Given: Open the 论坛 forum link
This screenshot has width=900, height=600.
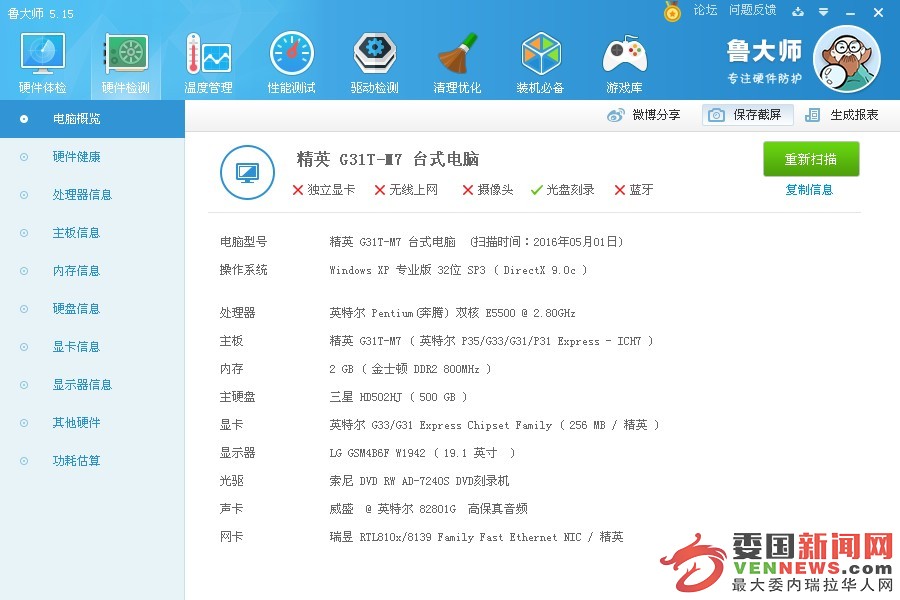Looking at the screenshot, I should click(x=705, y=10).
